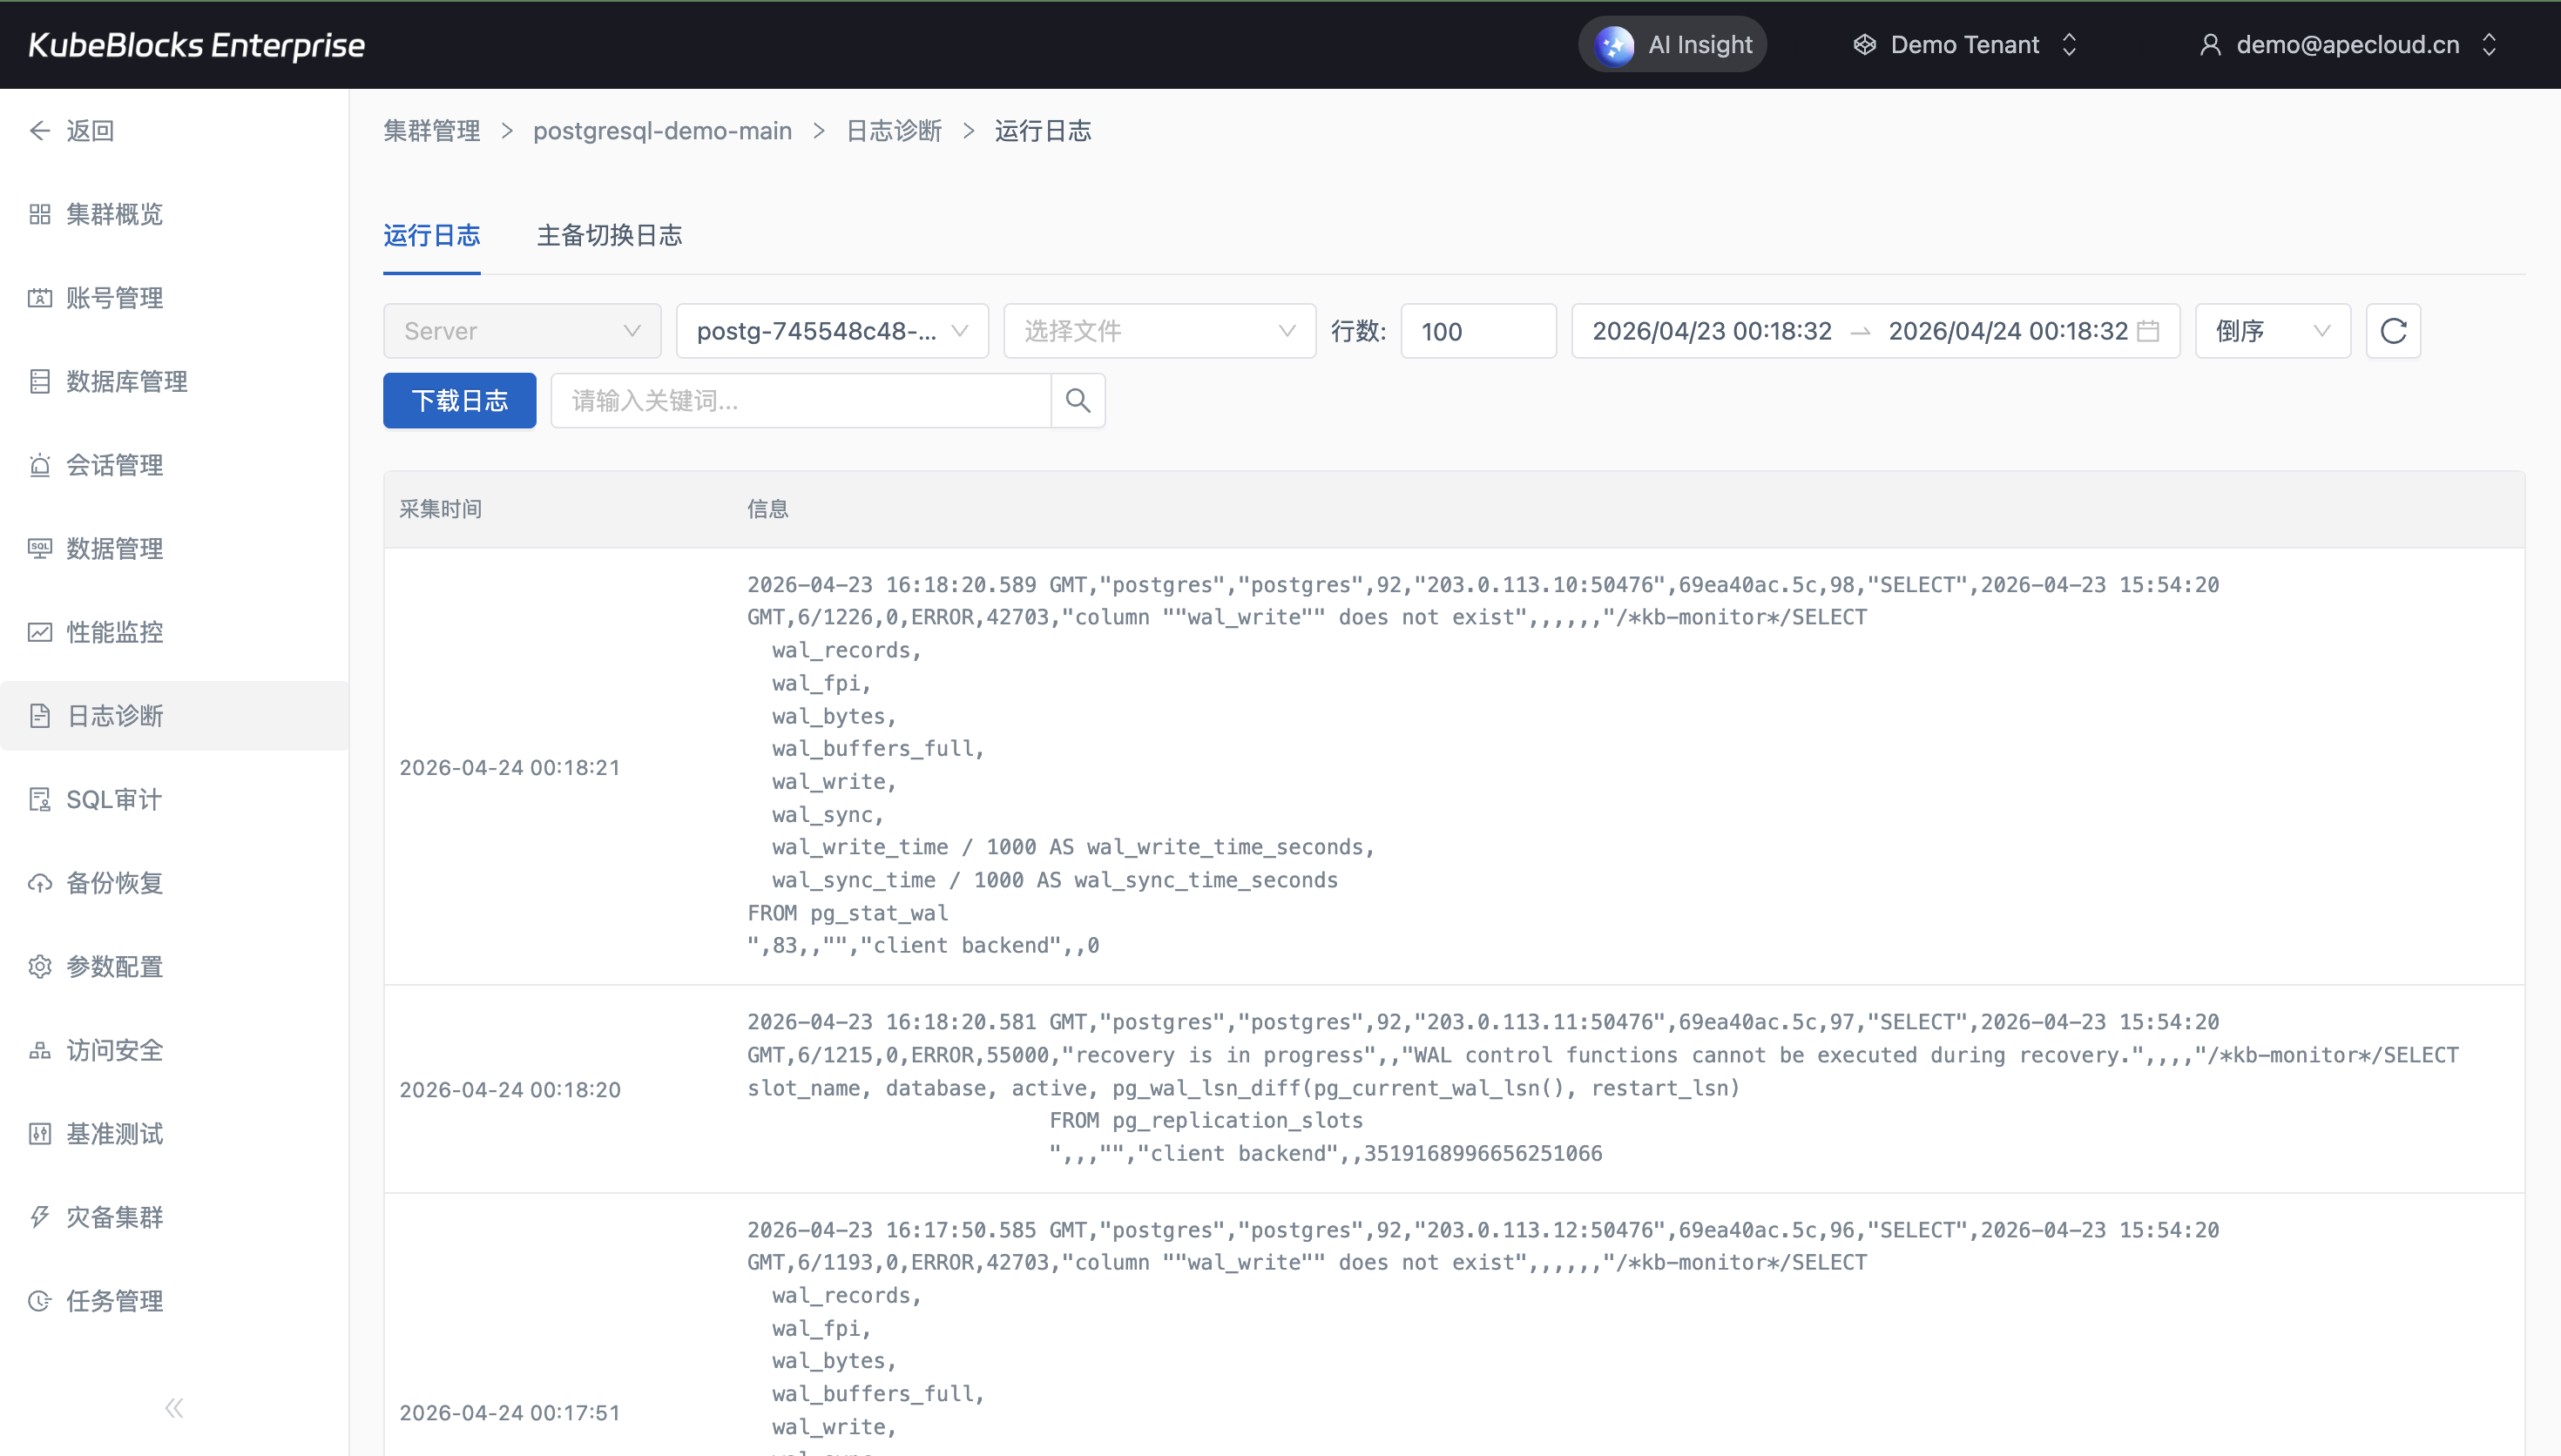Image resolution: width=2561 pixels, height=1456 pixels.
Task: Click postgresql-demo-main breadcrumb link
Action: click(662, 131)
